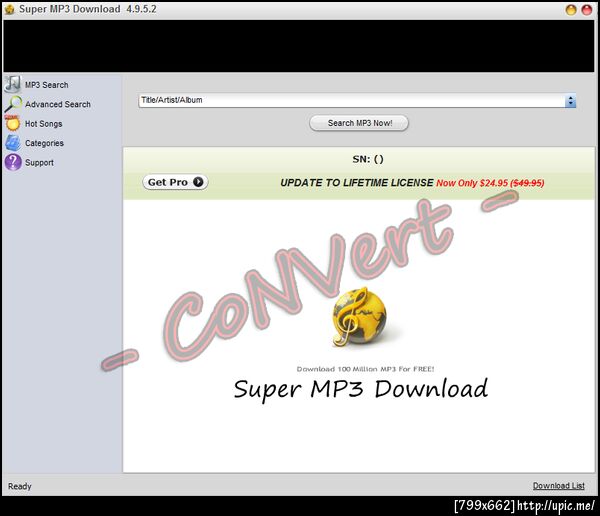Screen dimensions: 600x516
Task: Click the Categories blue folder icon
Action: pos(13,143)
